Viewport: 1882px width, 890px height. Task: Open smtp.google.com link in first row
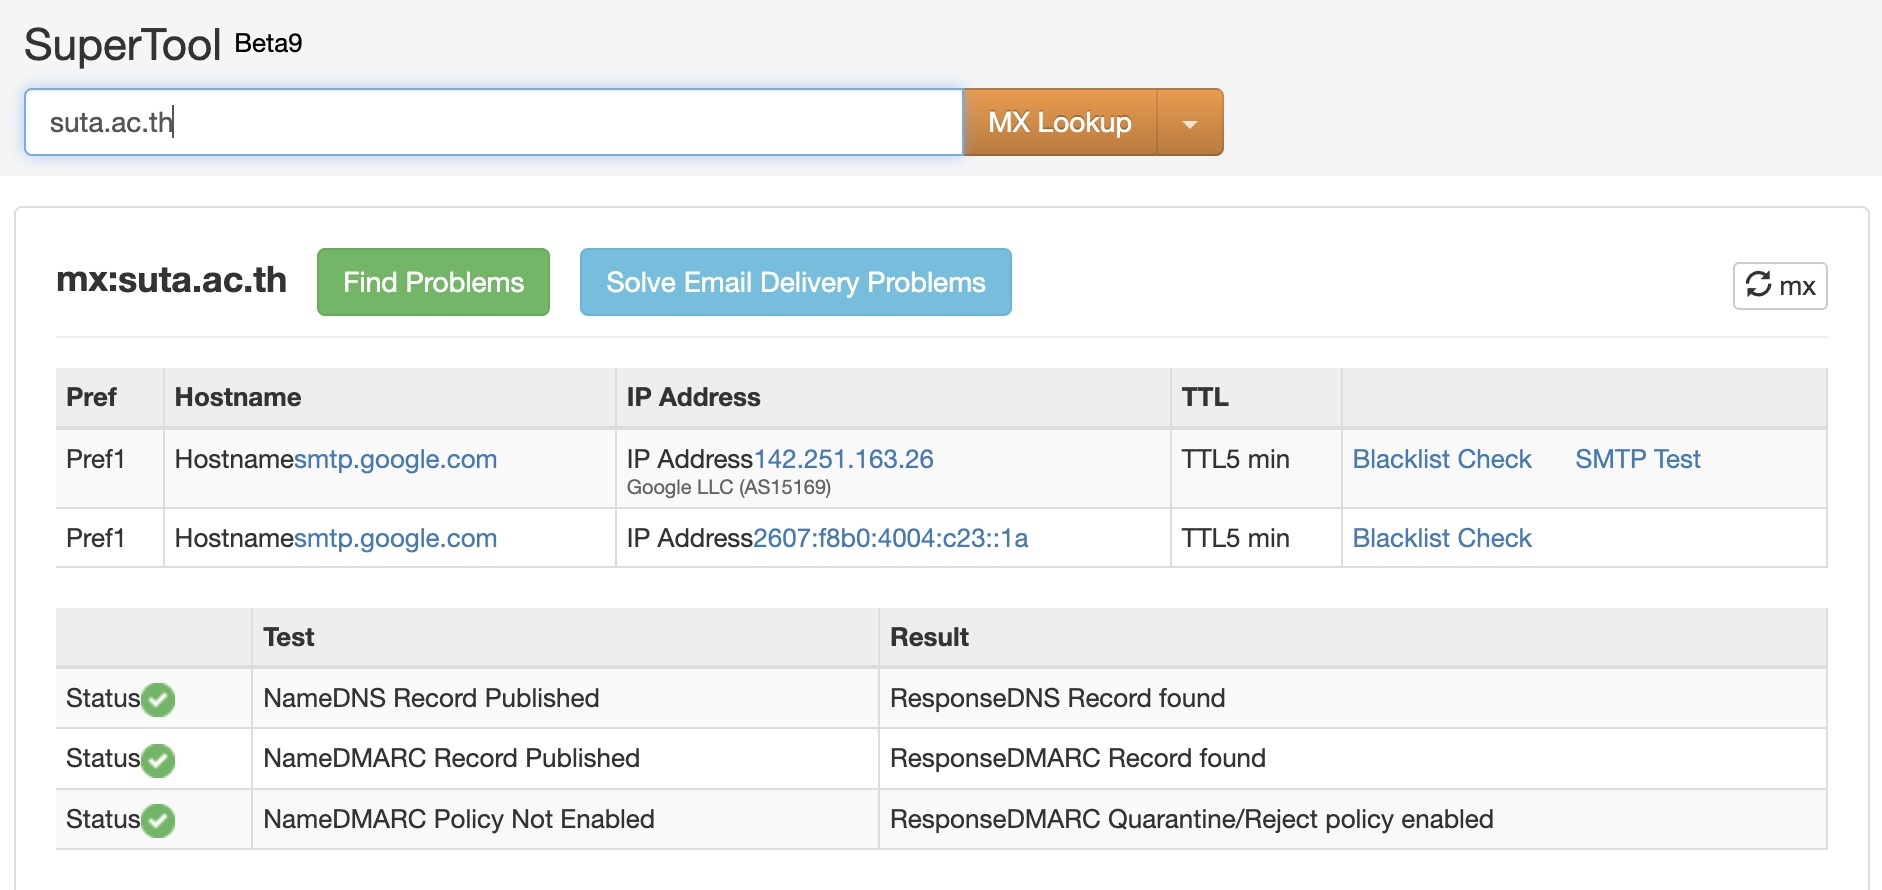(396, 459)
